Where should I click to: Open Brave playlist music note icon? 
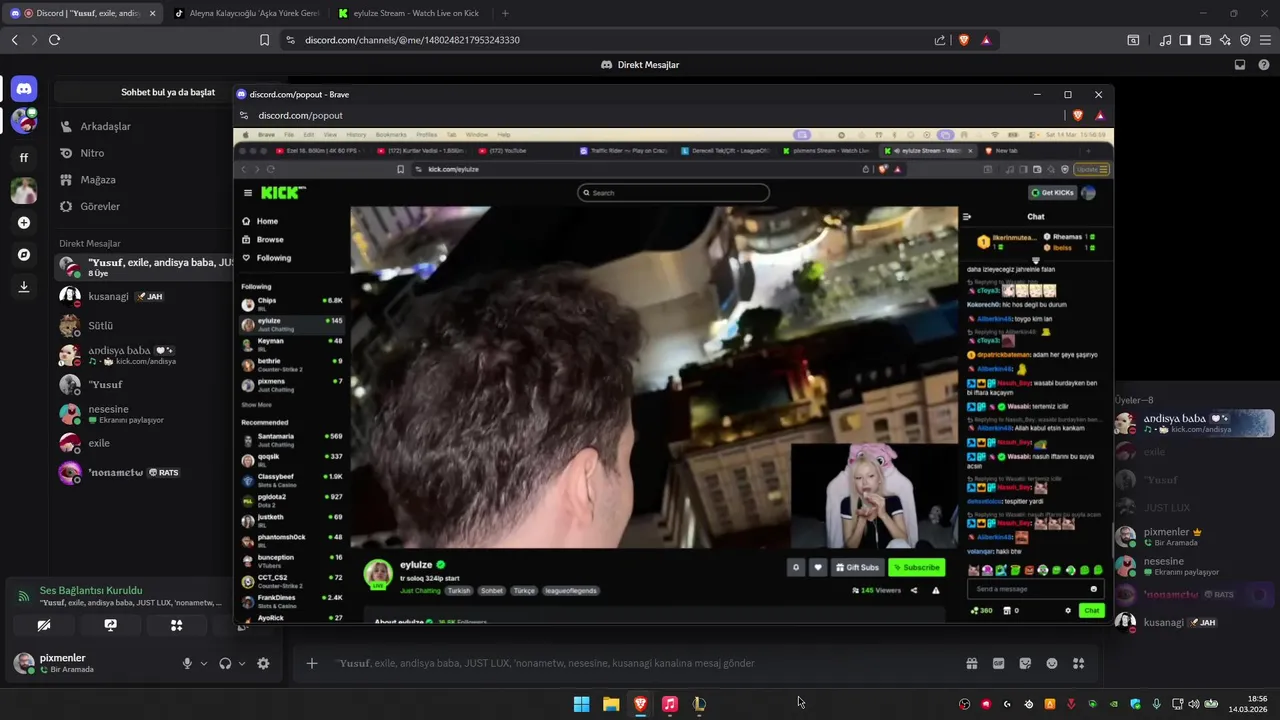(x=1165, y=40)
